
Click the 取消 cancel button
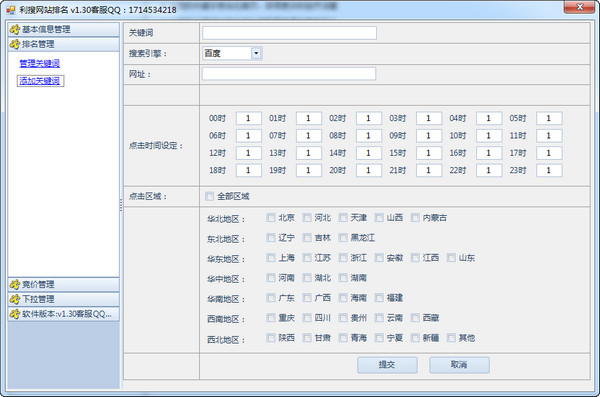(x=459, y=365)
